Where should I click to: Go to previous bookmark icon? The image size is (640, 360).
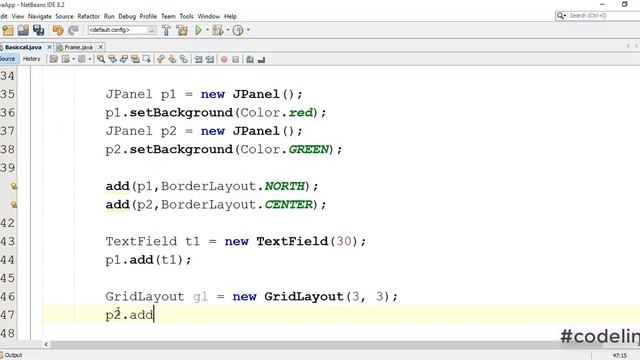click(161, 60)
